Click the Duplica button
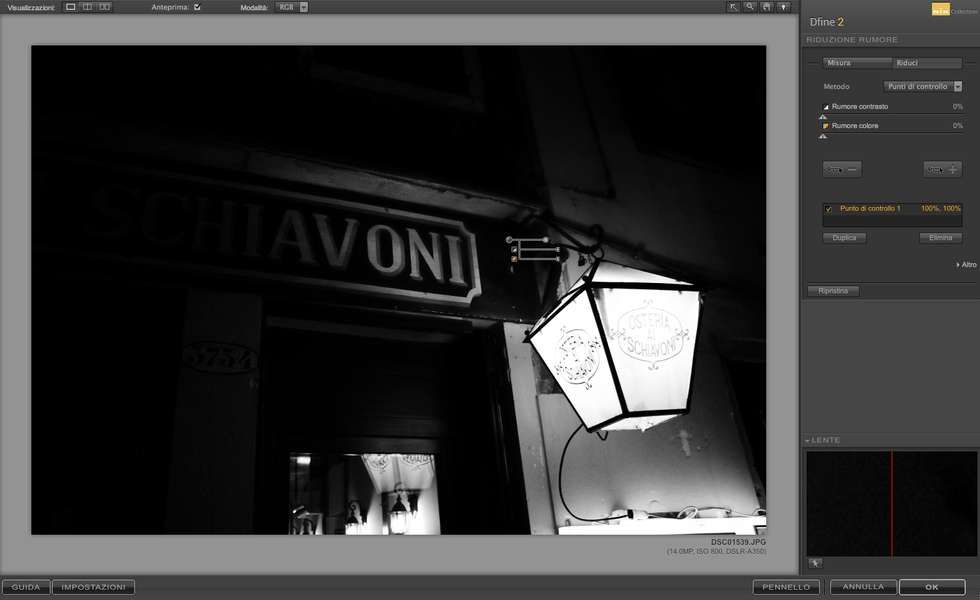This screenshot has width=980, height=600. (x=844, y=238)
